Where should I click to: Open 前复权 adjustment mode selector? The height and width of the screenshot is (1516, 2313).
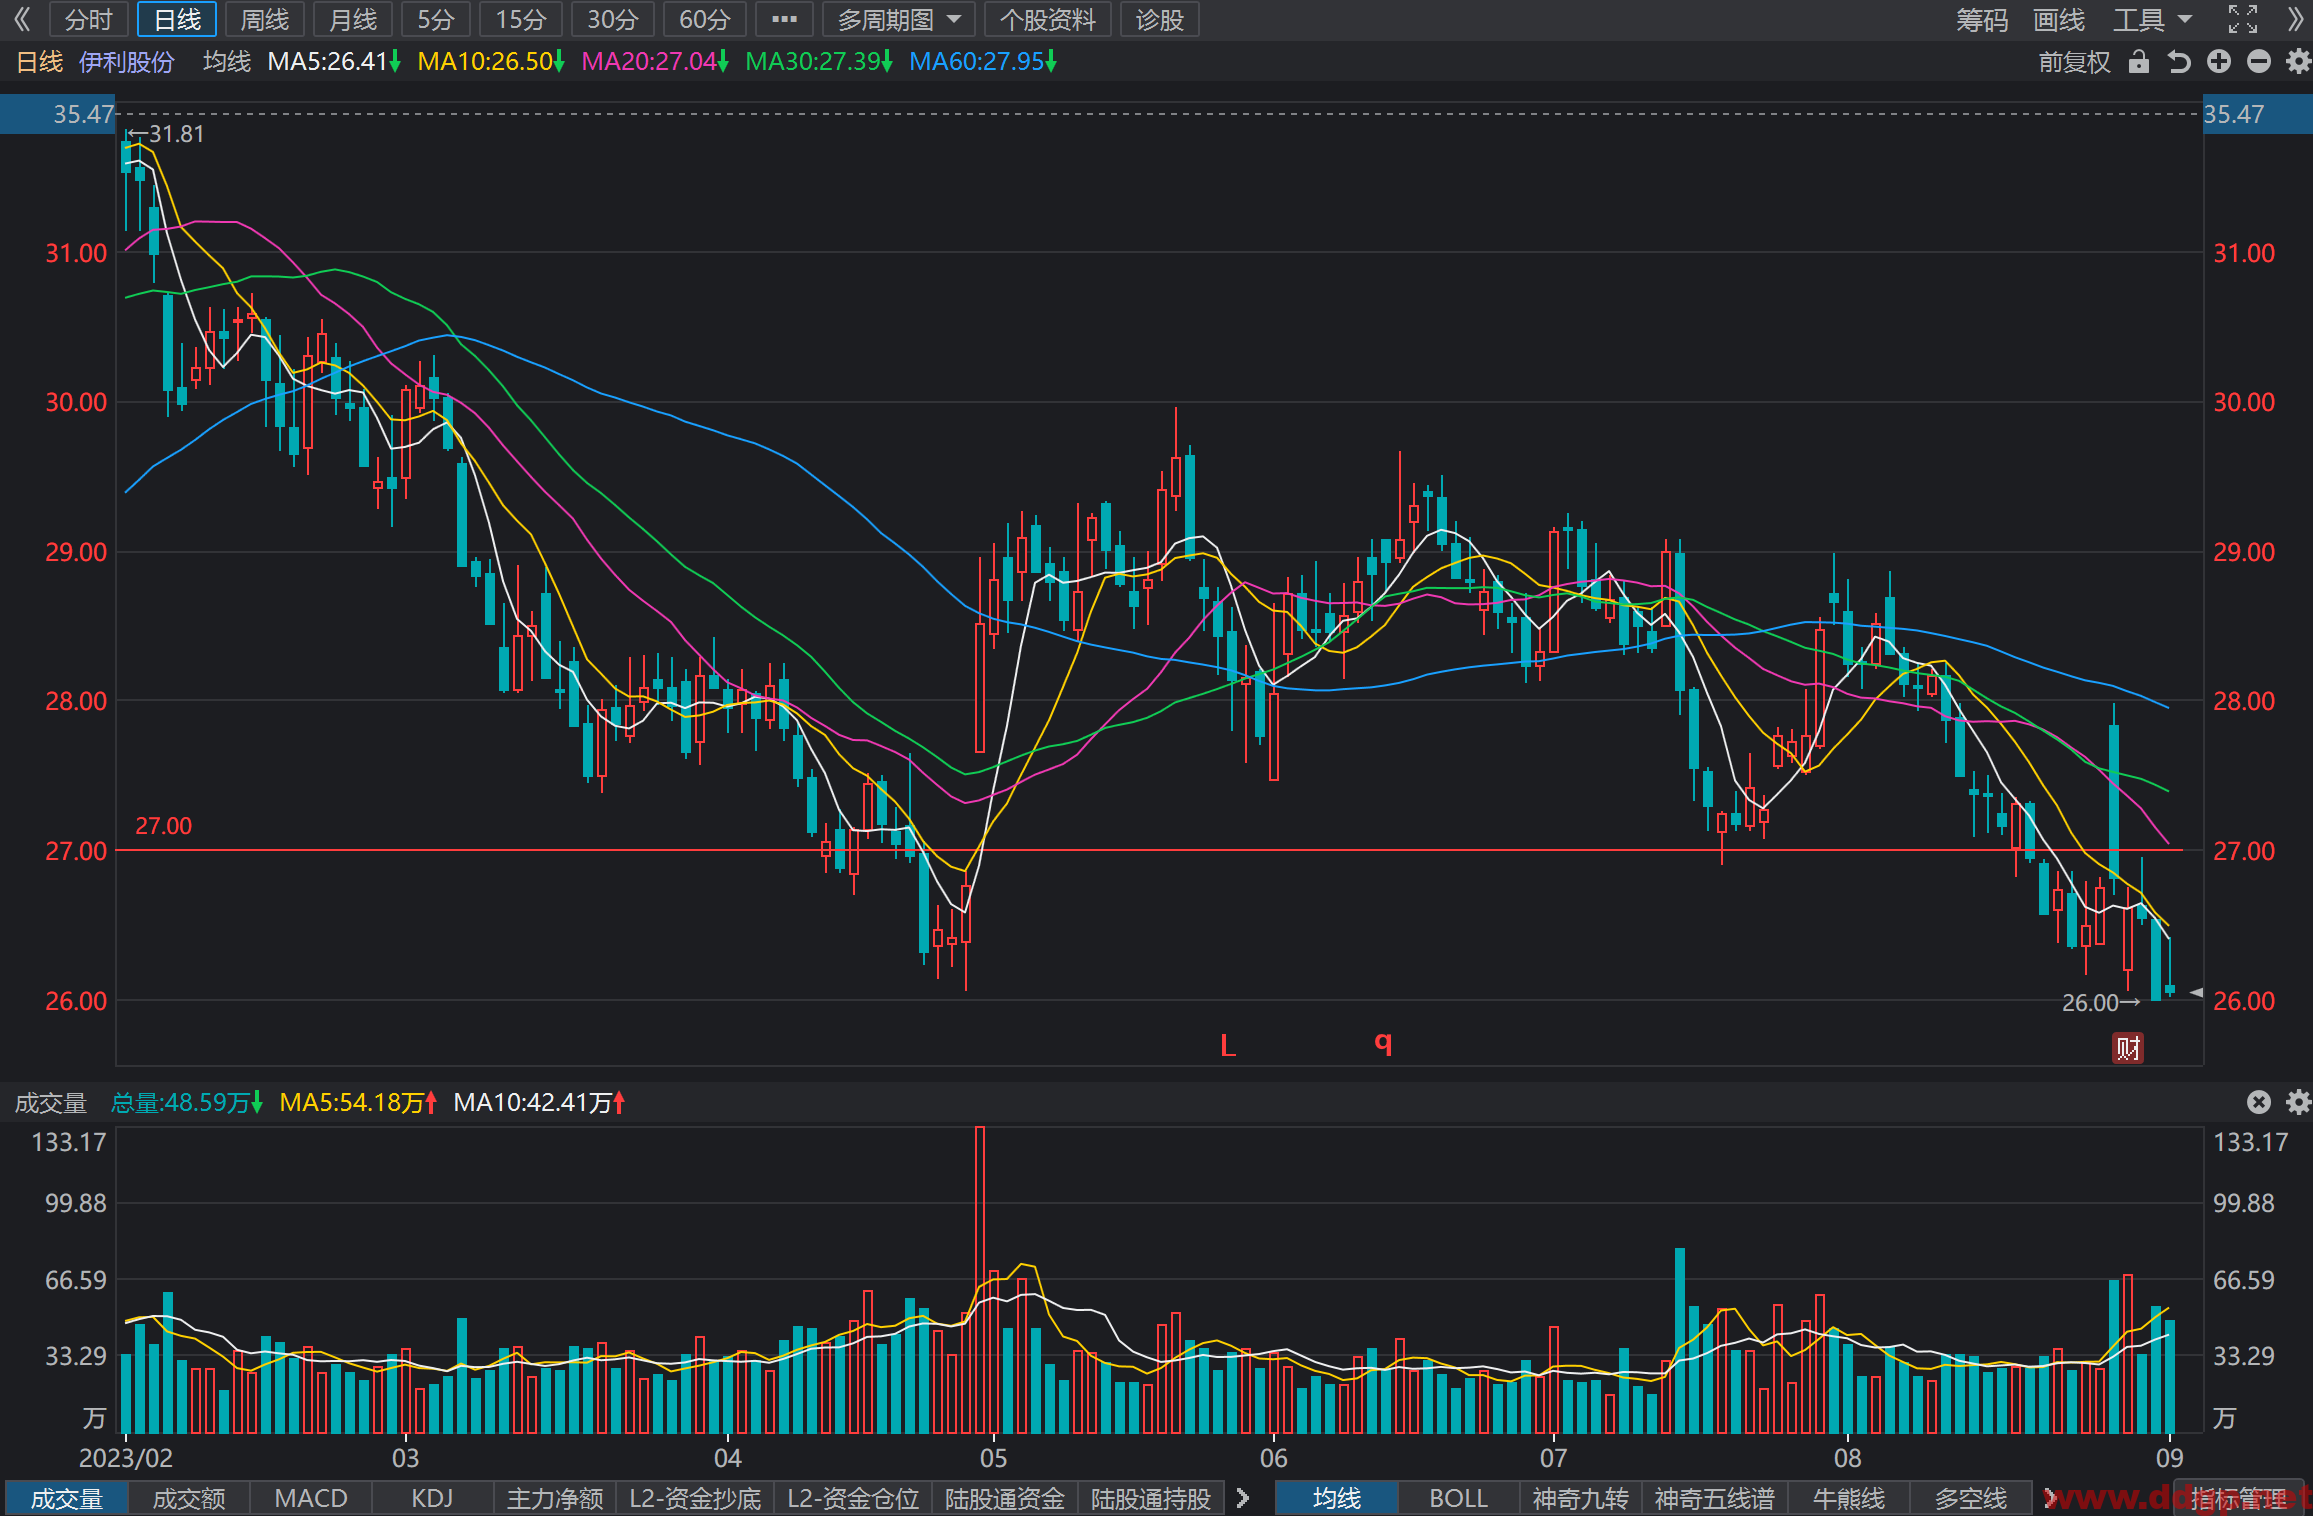pyautogui.click(x=2074, y=62)
